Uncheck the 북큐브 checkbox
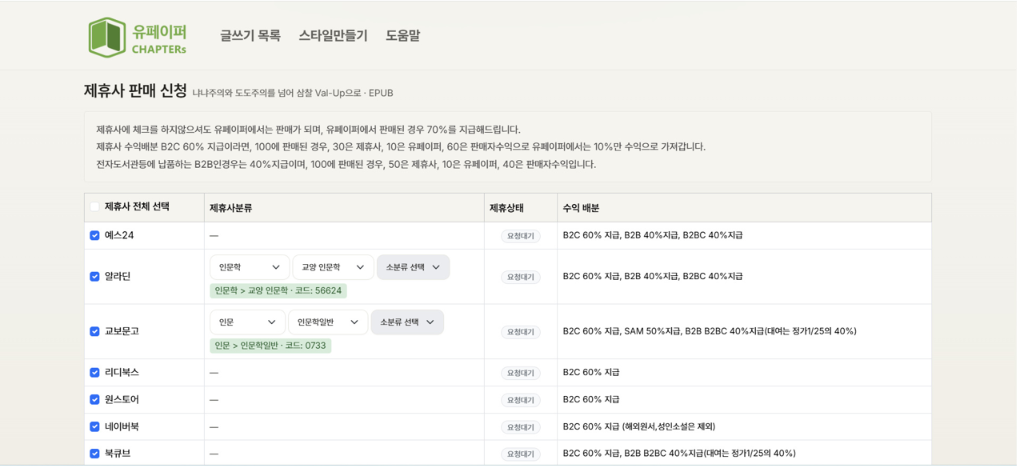Viewport: 1017px width, 466px height. 95,453
